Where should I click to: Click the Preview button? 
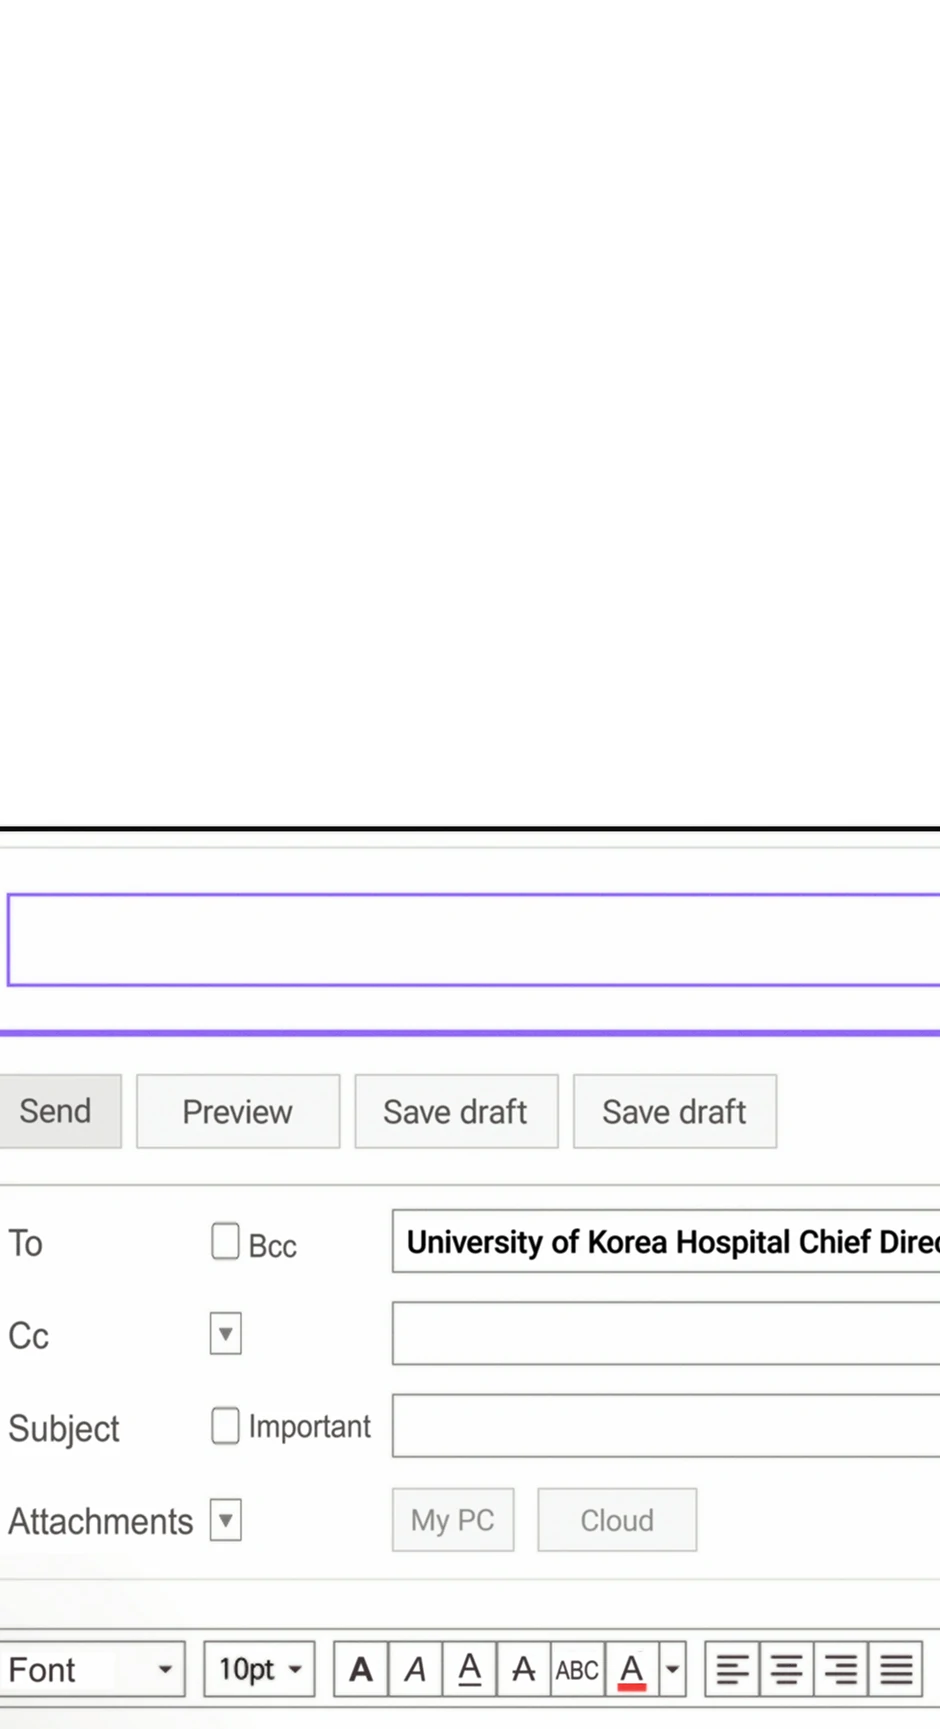(237, 1111)
